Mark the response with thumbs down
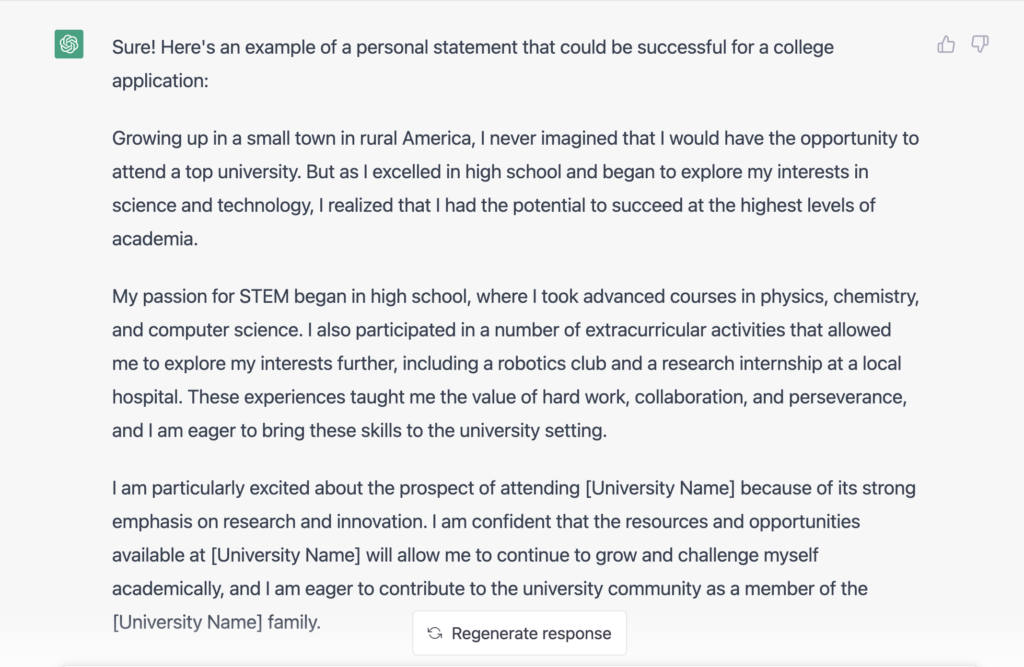The image size is (1024, 667). coord(980,44)
